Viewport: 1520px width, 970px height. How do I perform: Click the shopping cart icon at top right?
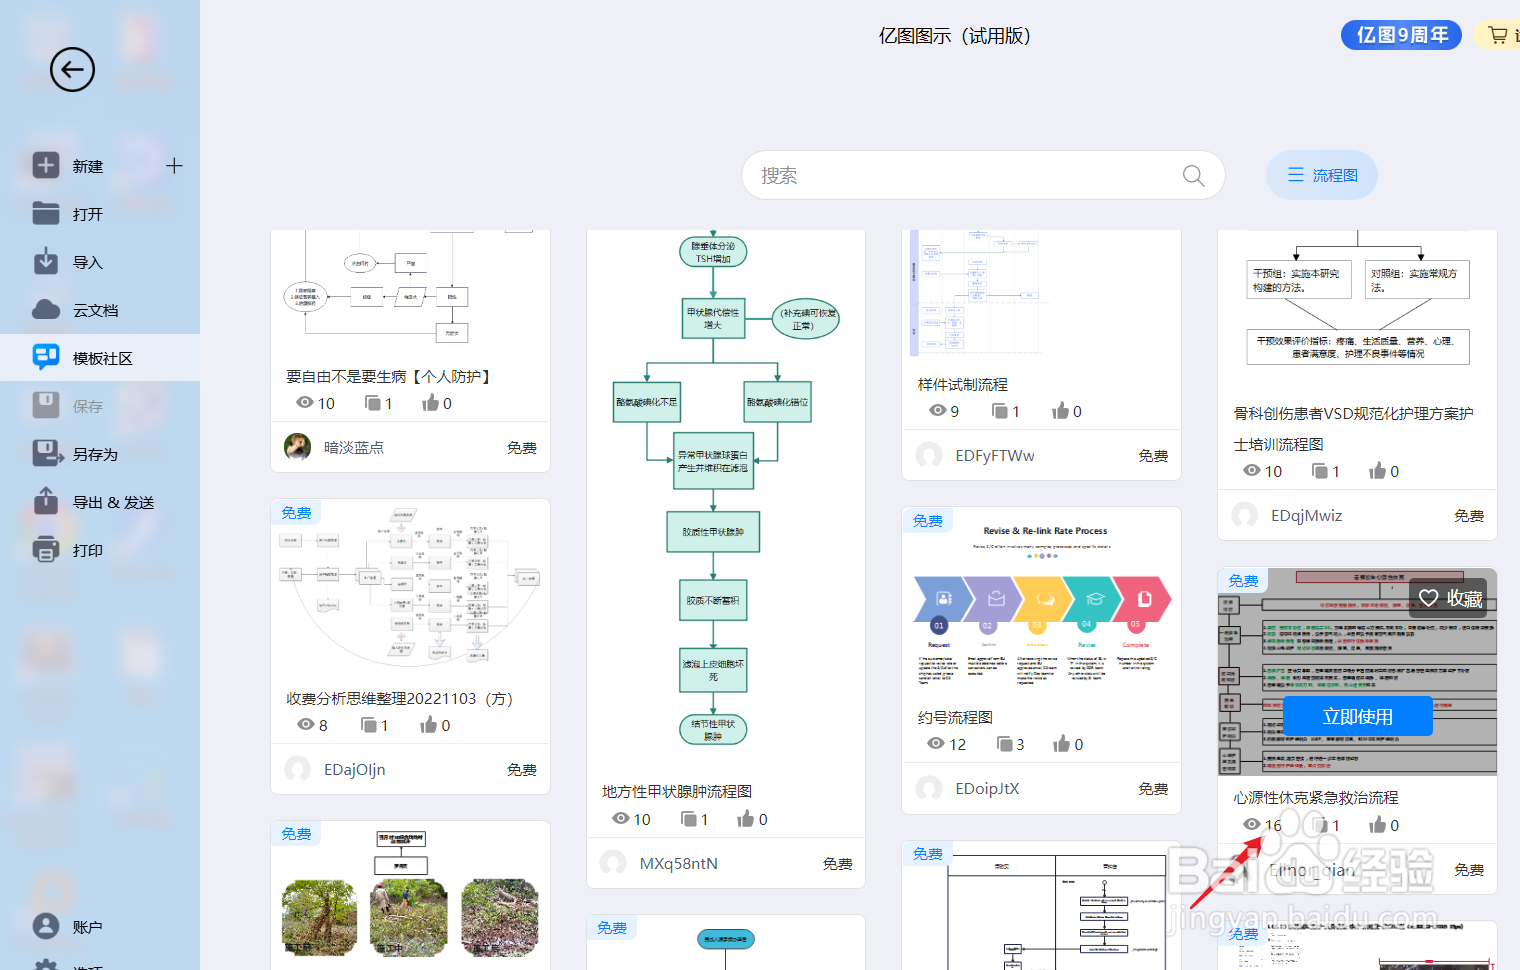pos(1497,34)
